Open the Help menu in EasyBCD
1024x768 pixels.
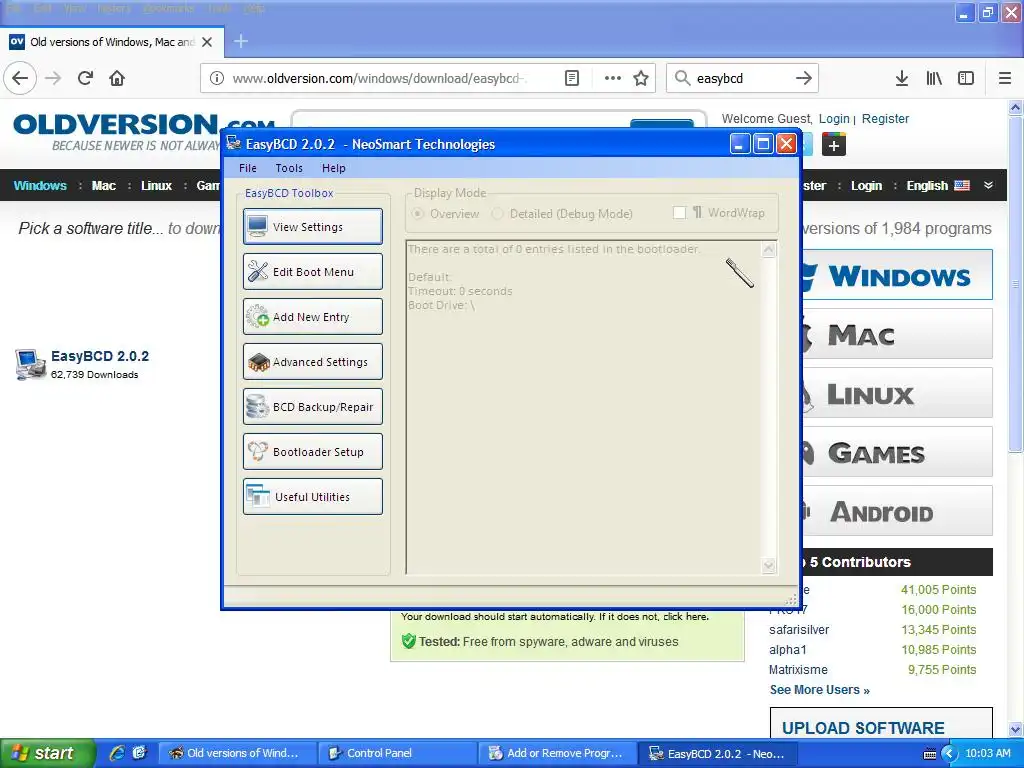coord(334,168)
